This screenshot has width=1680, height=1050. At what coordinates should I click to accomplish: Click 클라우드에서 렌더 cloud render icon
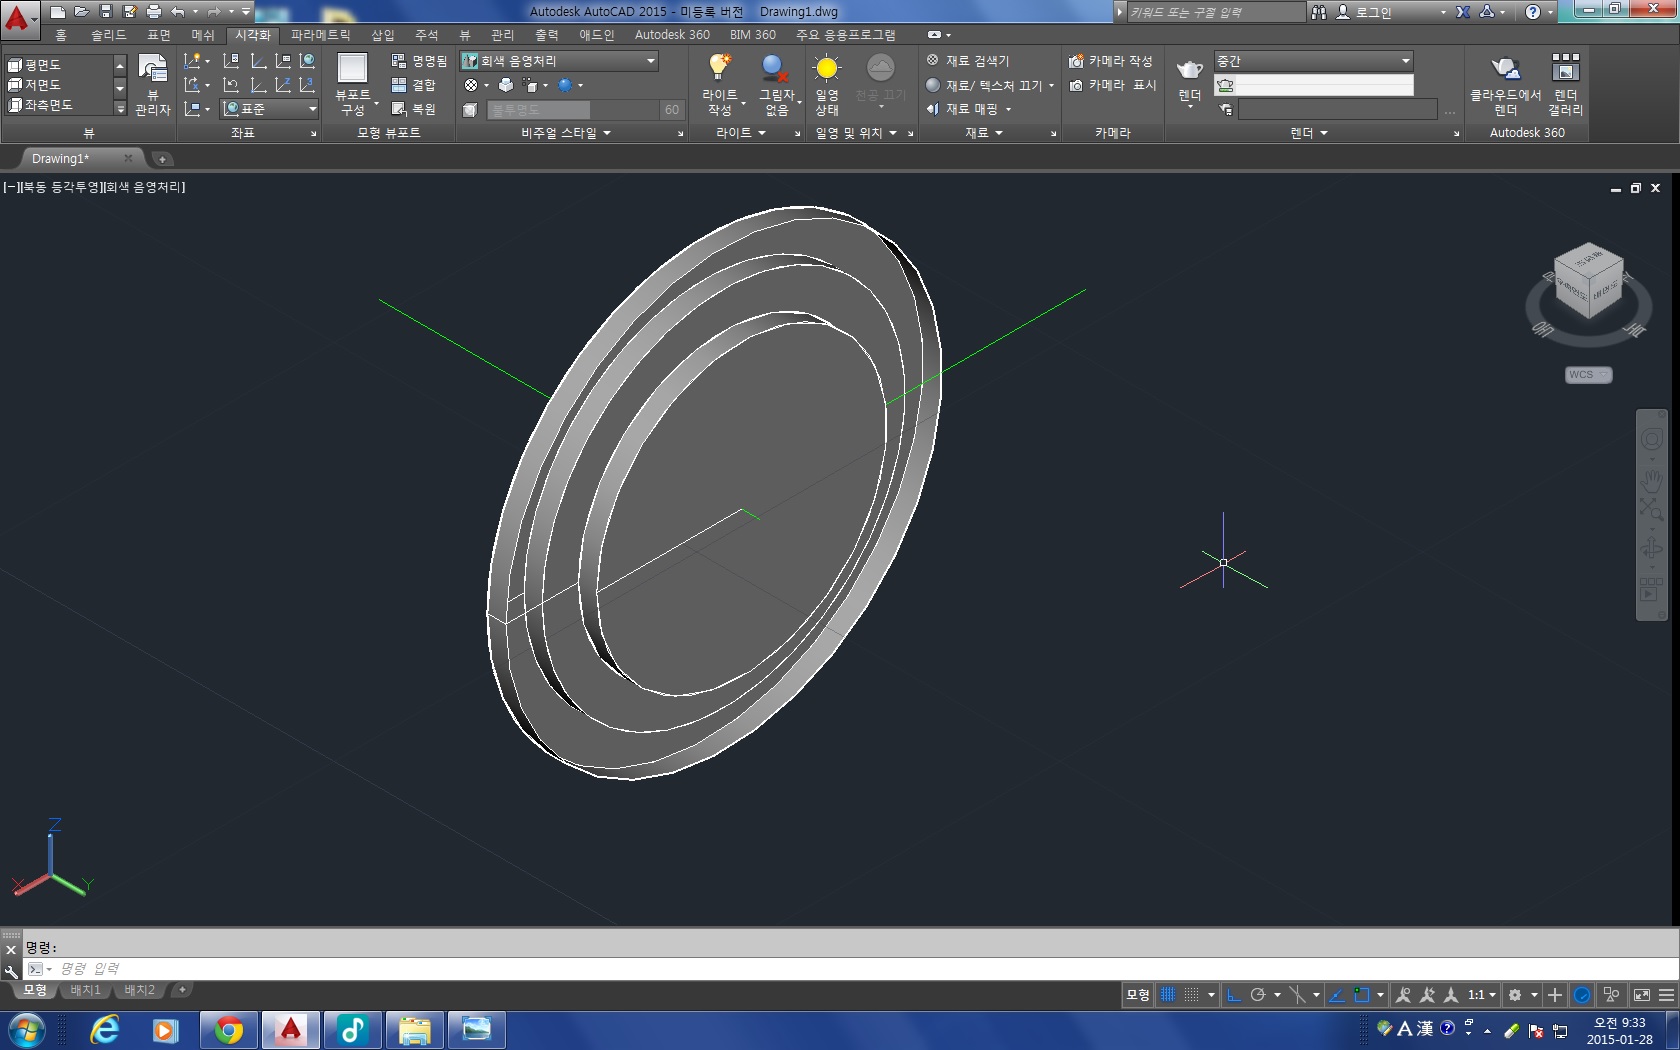click(1505, 68)
